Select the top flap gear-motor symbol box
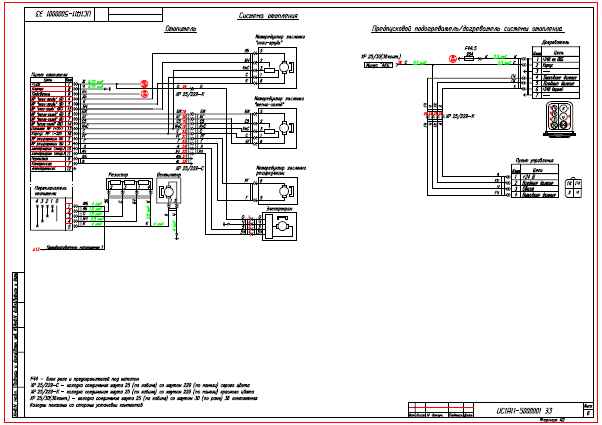 277,68
